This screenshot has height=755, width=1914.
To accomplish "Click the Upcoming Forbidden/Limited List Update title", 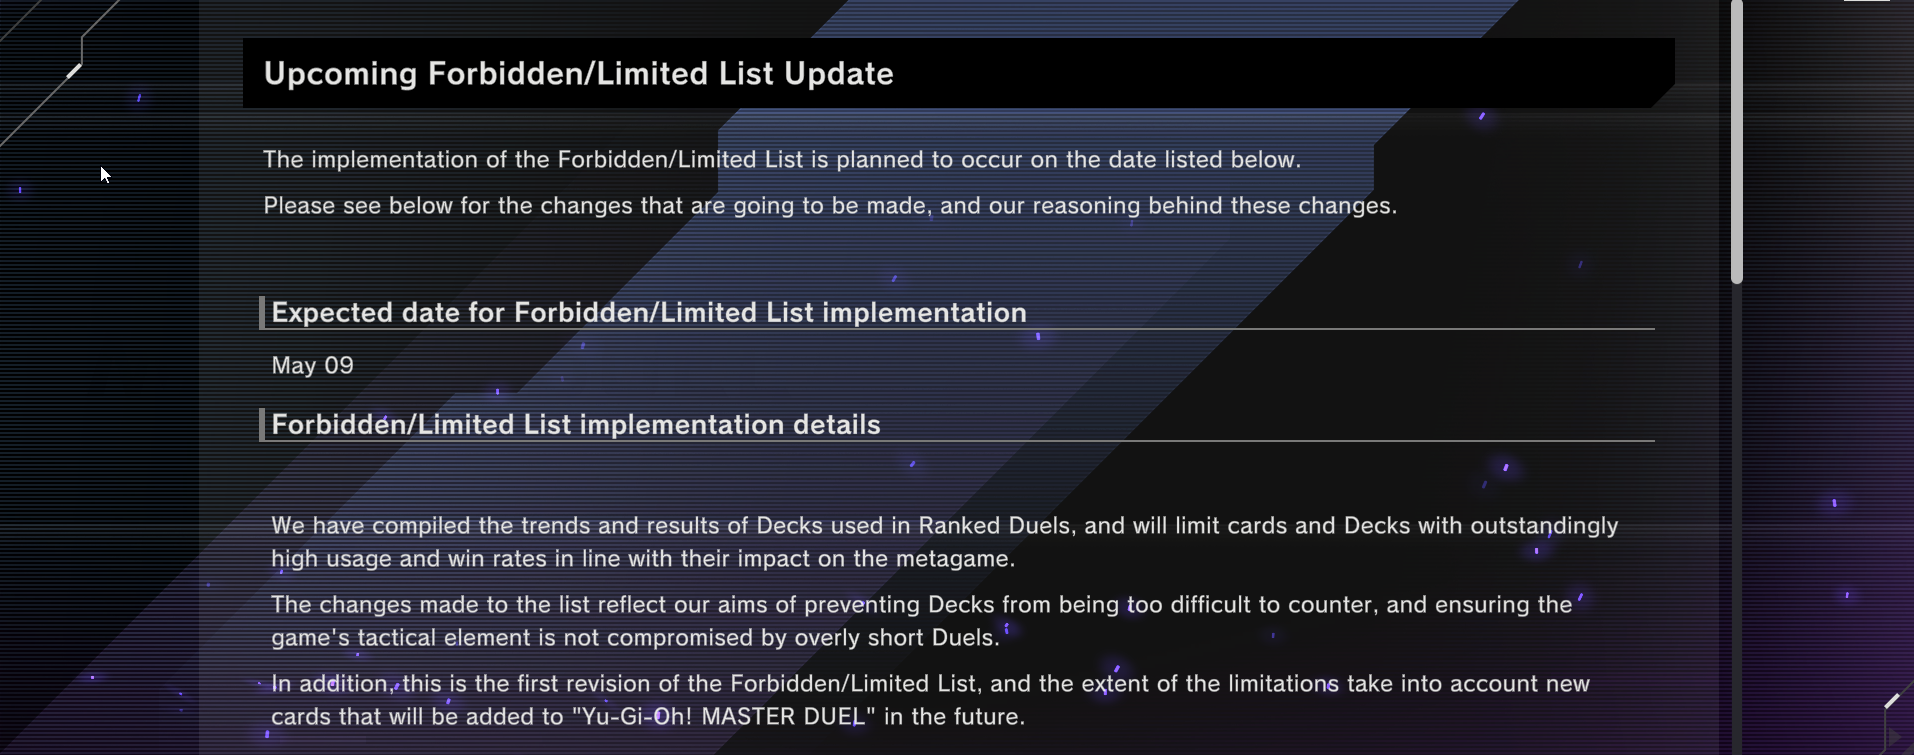I will (578, 74).
